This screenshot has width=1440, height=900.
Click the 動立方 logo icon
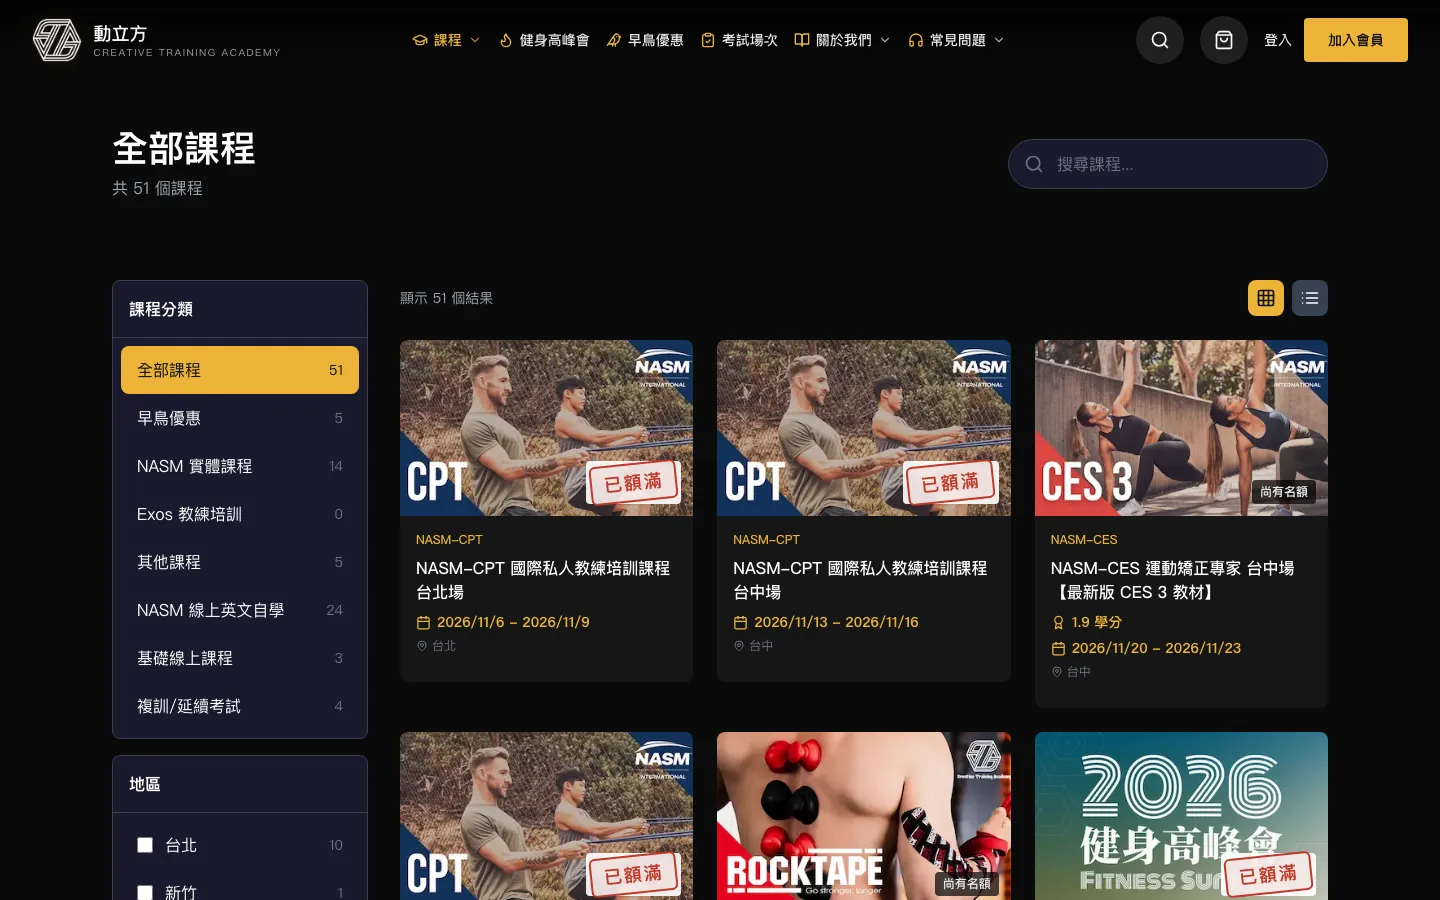click(x=57, y=40)
